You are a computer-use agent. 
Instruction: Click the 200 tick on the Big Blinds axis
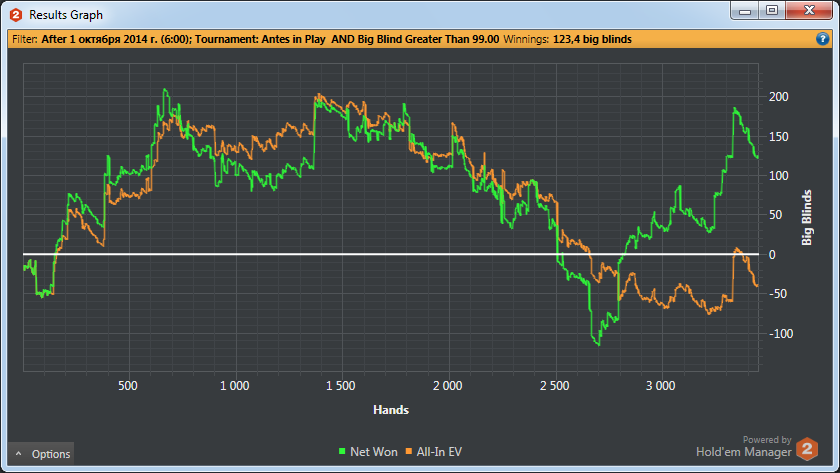point(778,97)
